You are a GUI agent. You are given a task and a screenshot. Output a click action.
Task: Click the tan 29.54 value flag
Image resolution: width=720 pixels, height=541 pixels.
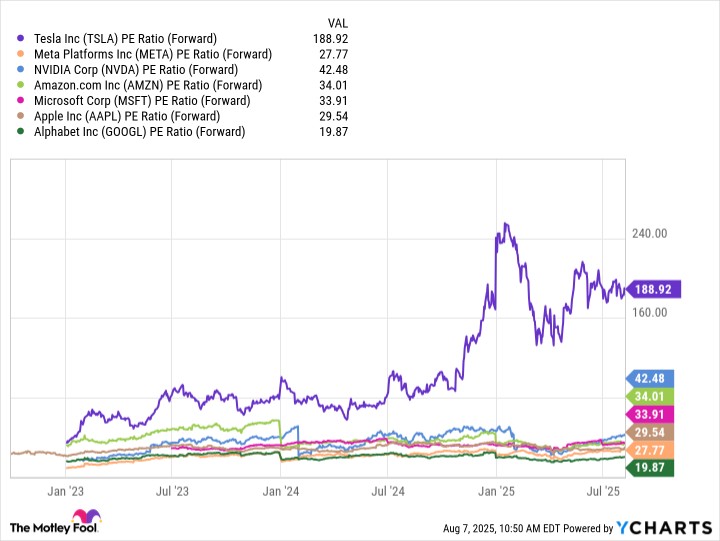(650, 432)
